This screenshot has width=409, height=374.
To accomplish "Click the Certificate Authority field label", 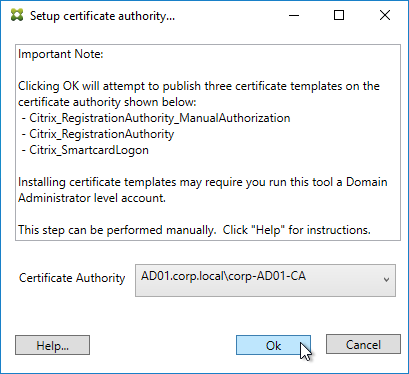I will pos(72,278).
